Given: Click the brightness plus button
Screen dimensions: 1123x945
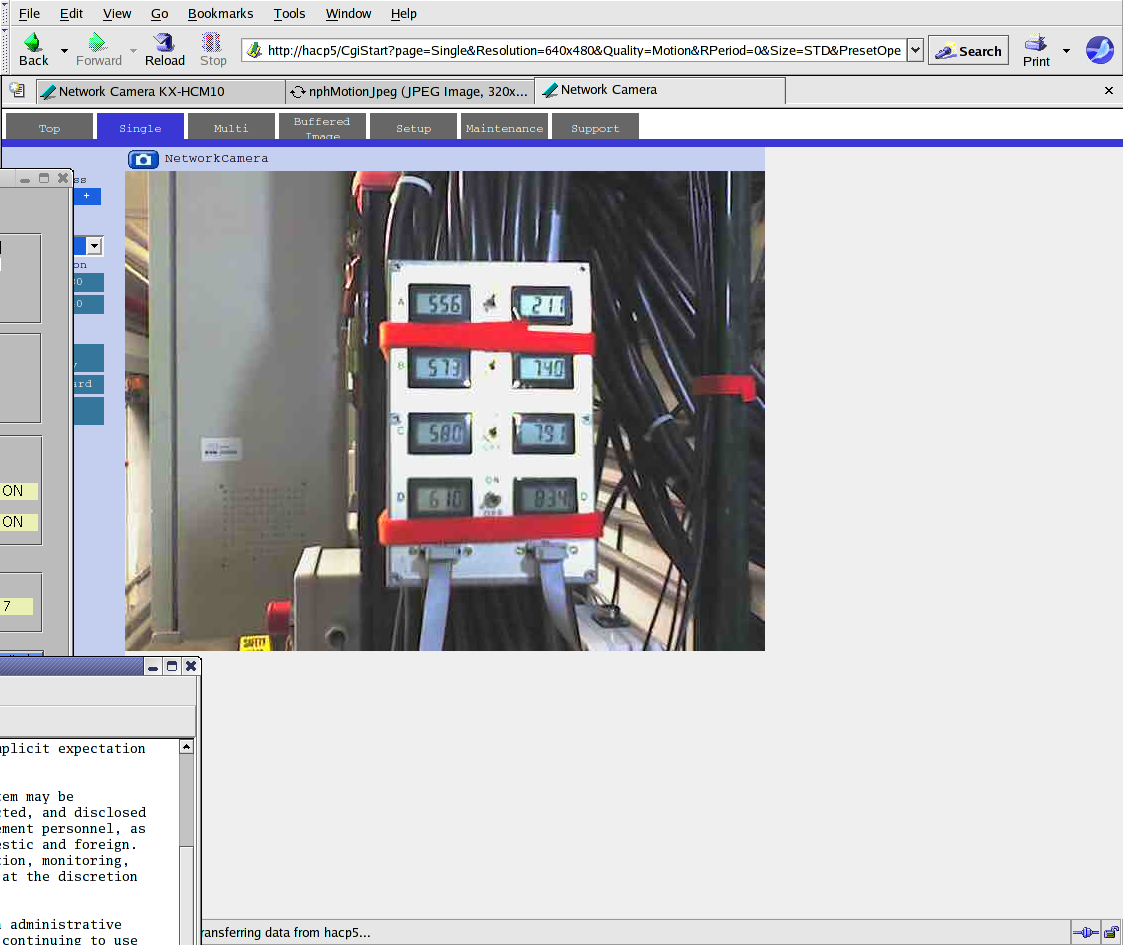Looking at the screenshot, I should [x=87, y=196].
